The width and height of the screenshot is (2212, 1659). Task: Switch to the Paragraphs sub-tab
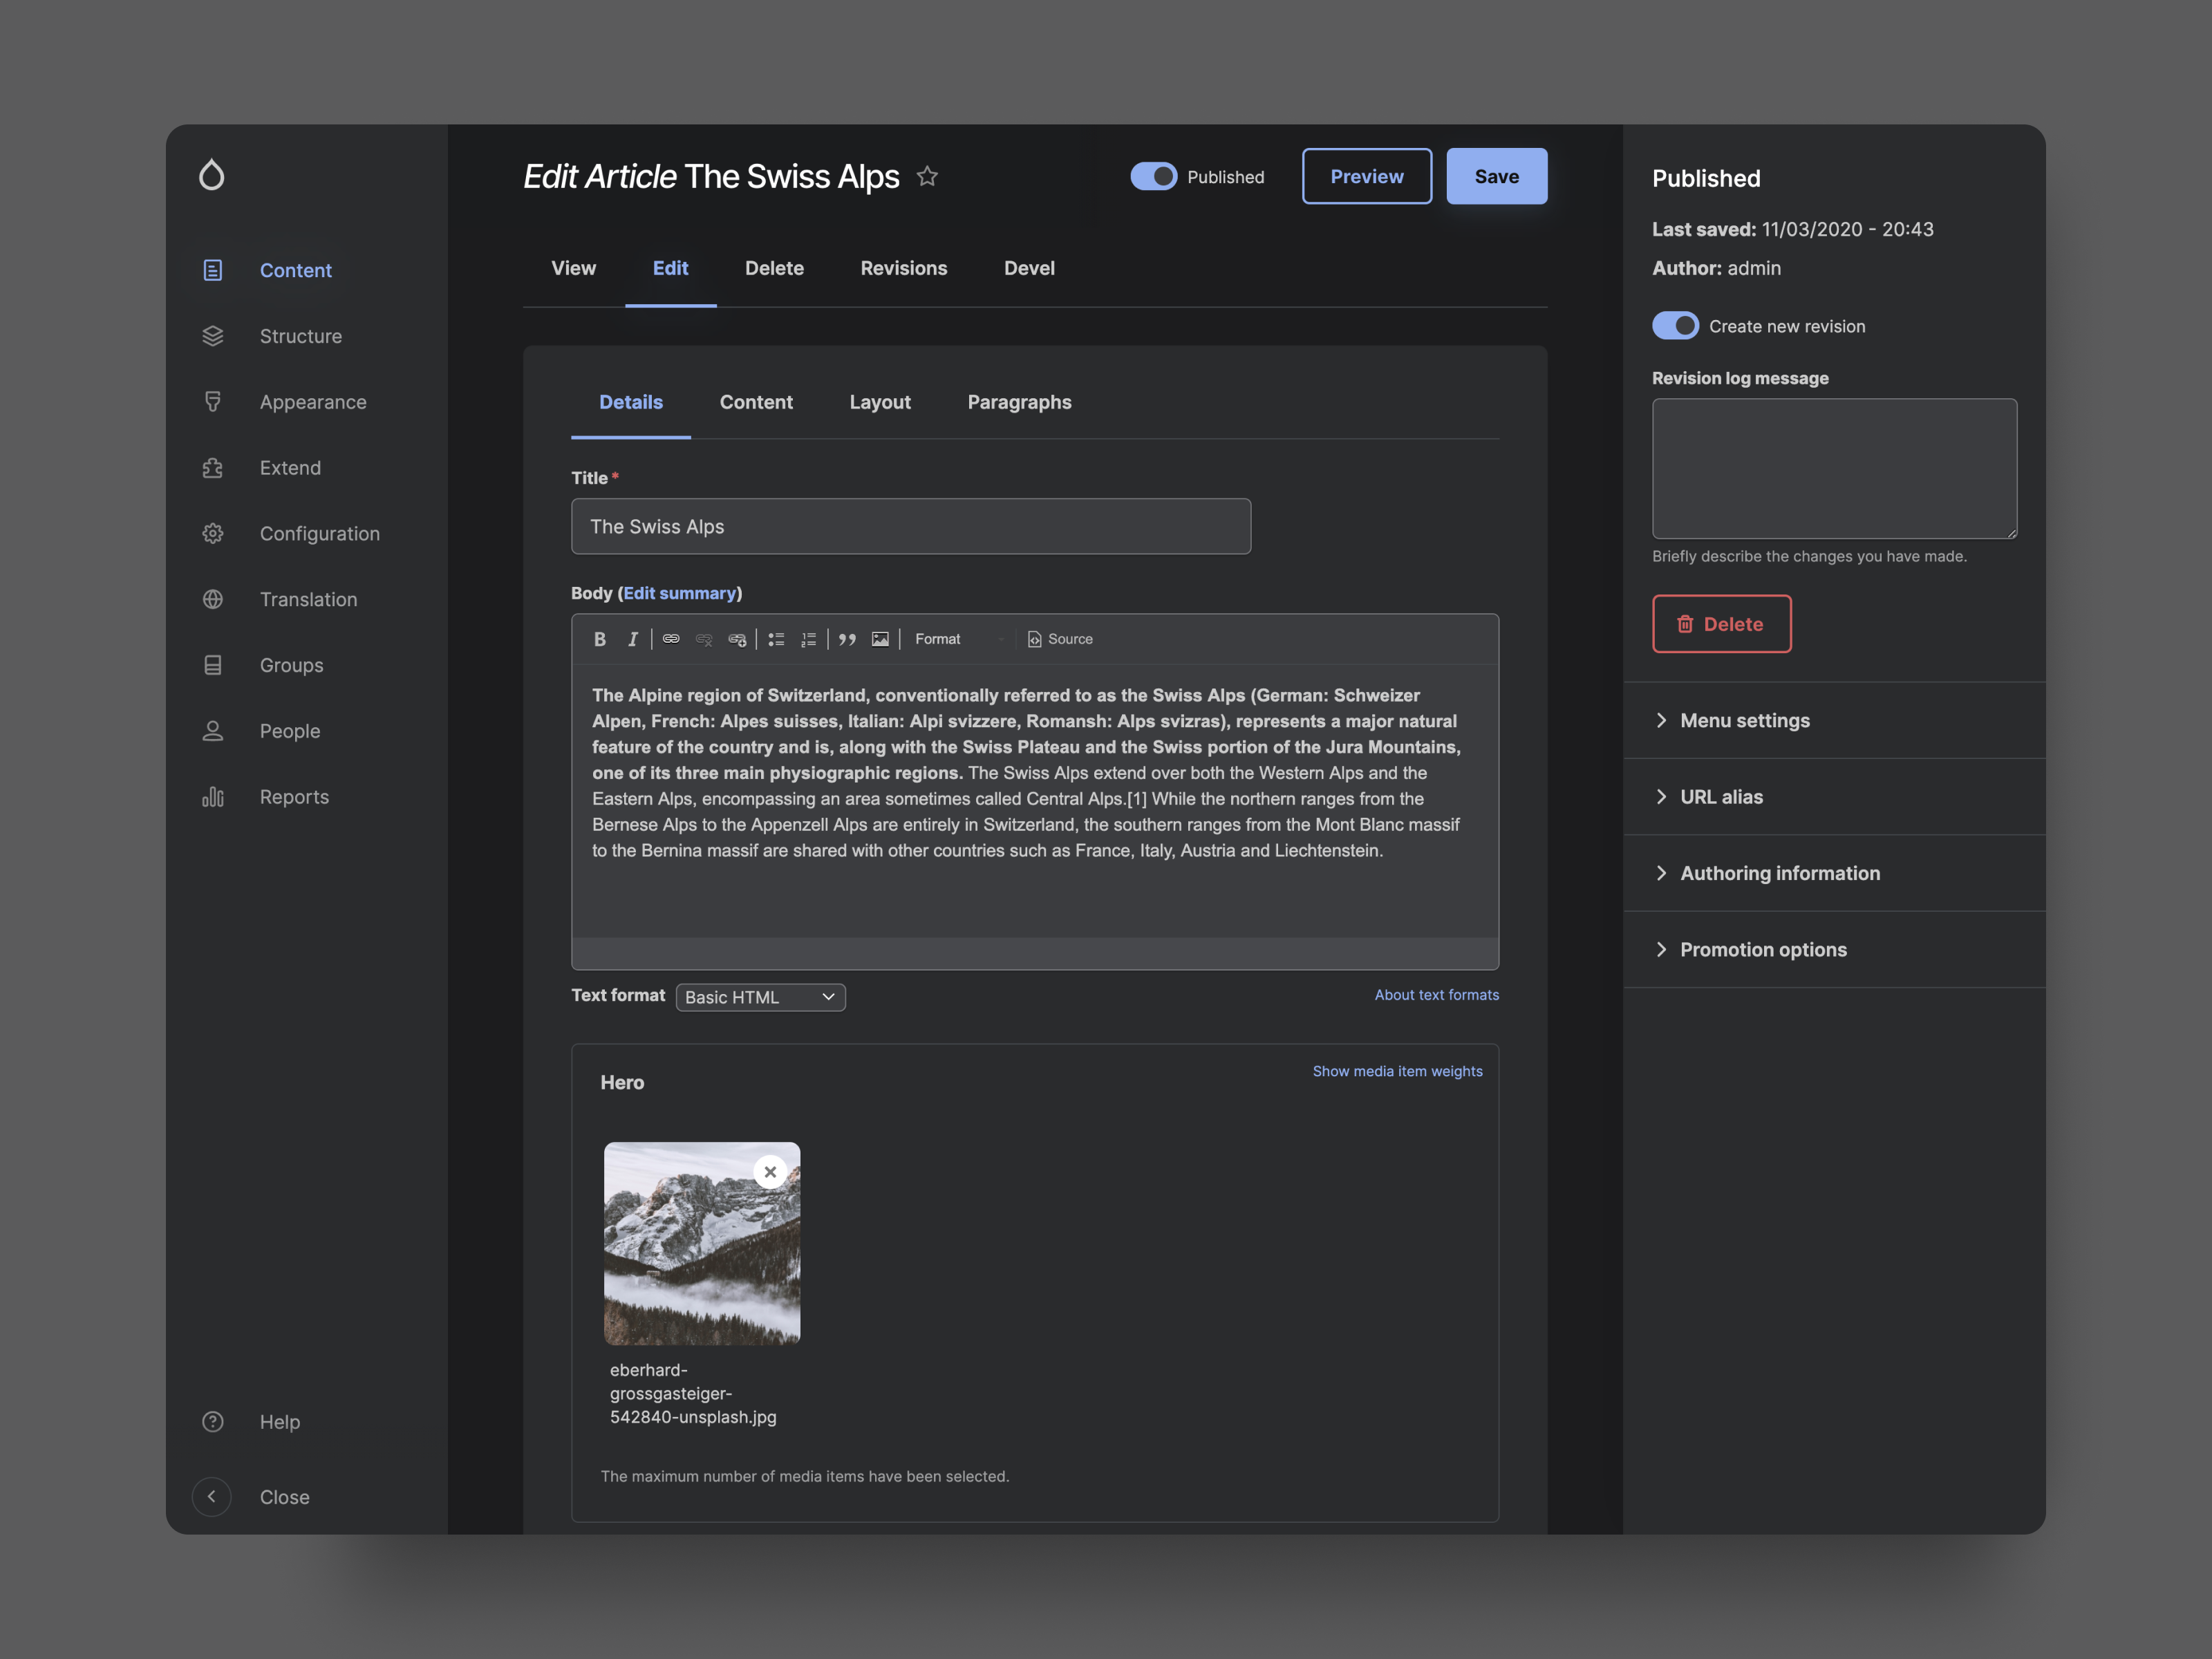[x=1019, y=402]
